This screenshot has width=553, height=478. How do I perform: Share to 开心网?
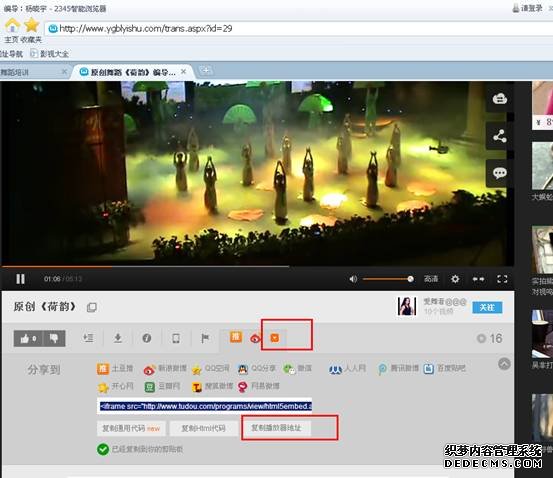(x=115, y=387)
